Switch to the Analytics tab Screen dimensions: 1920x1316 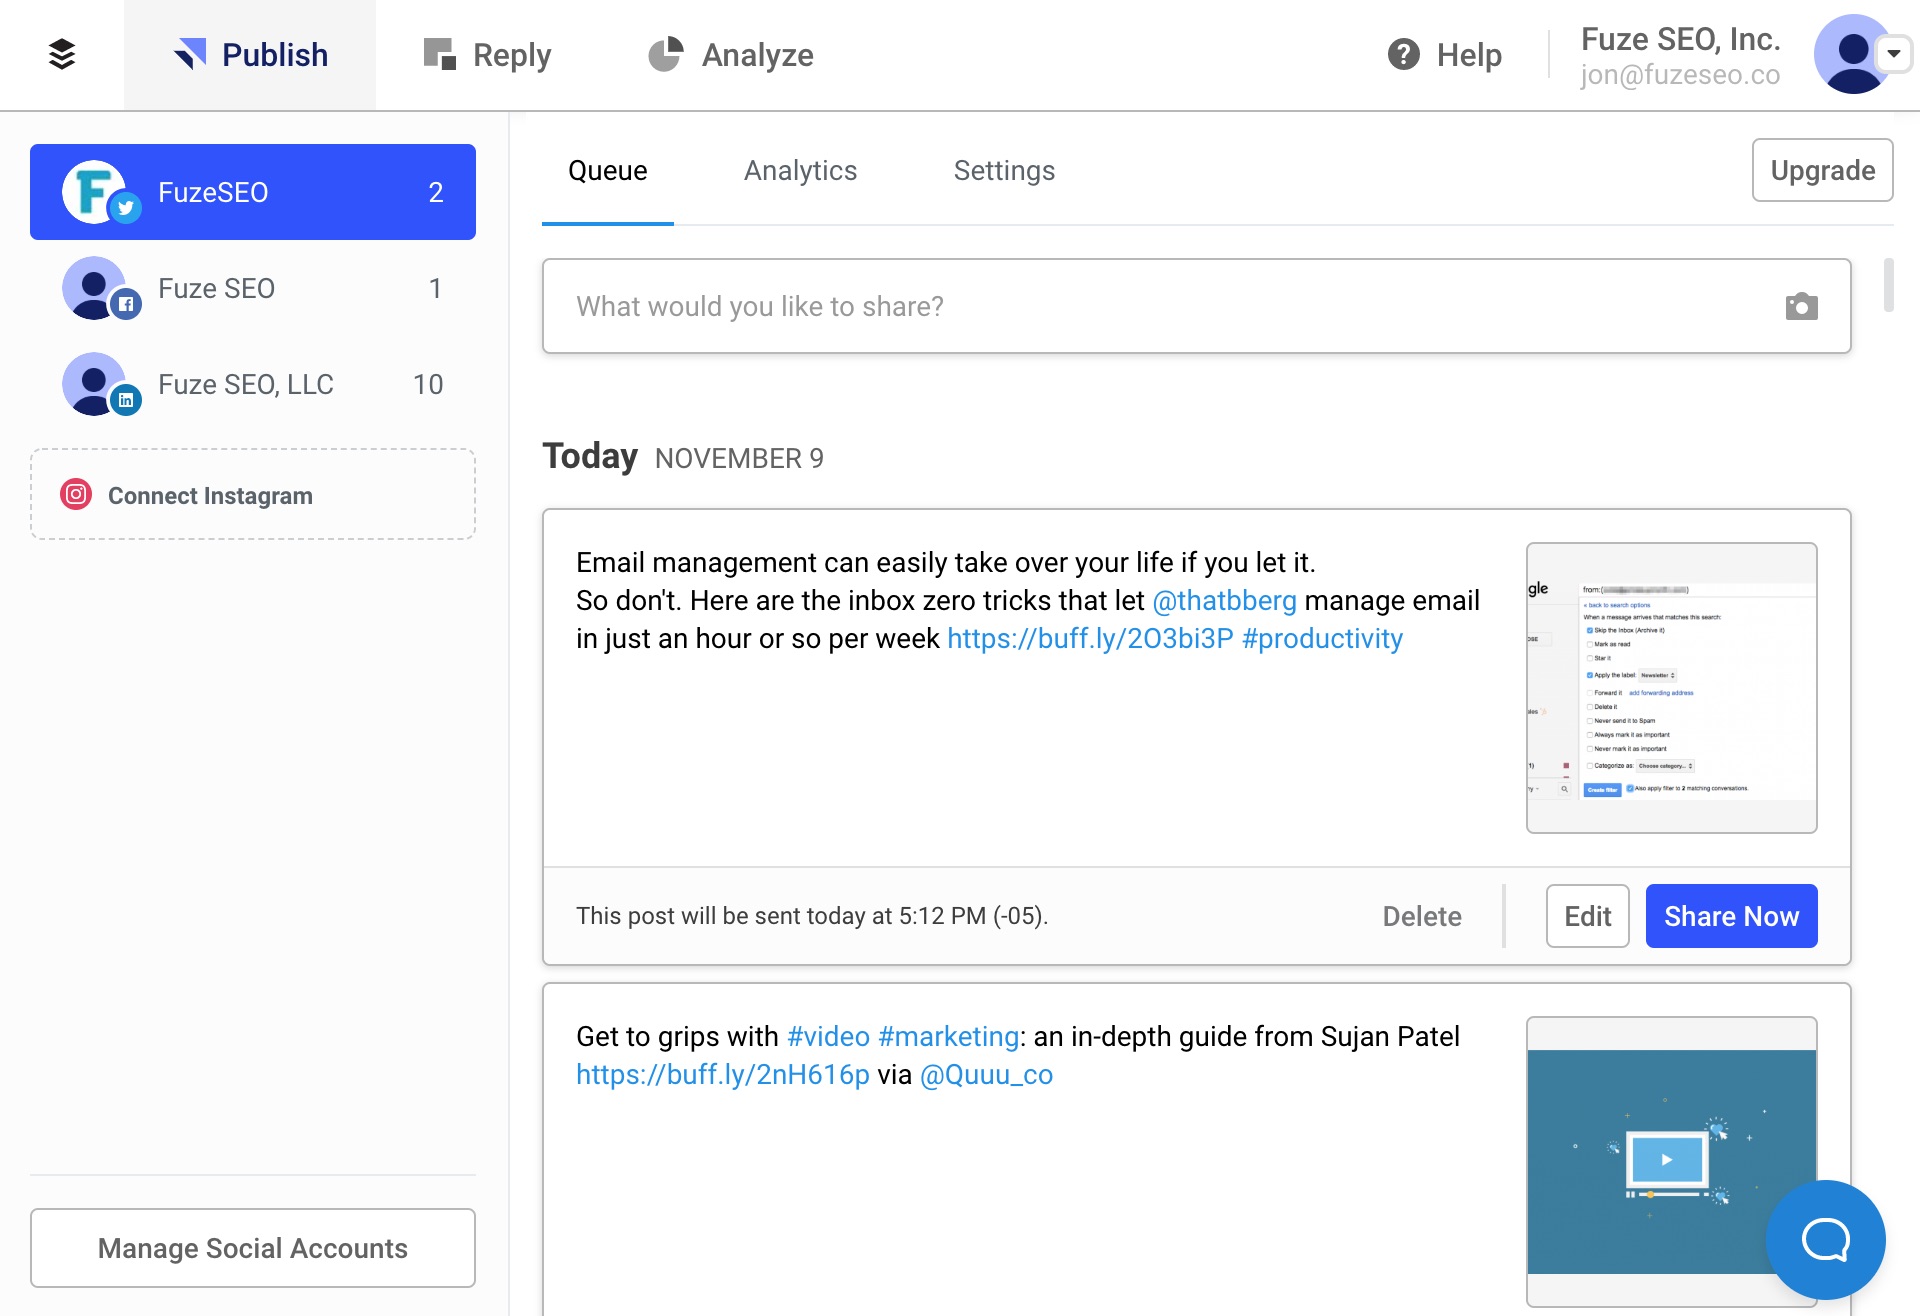[800, 171]
